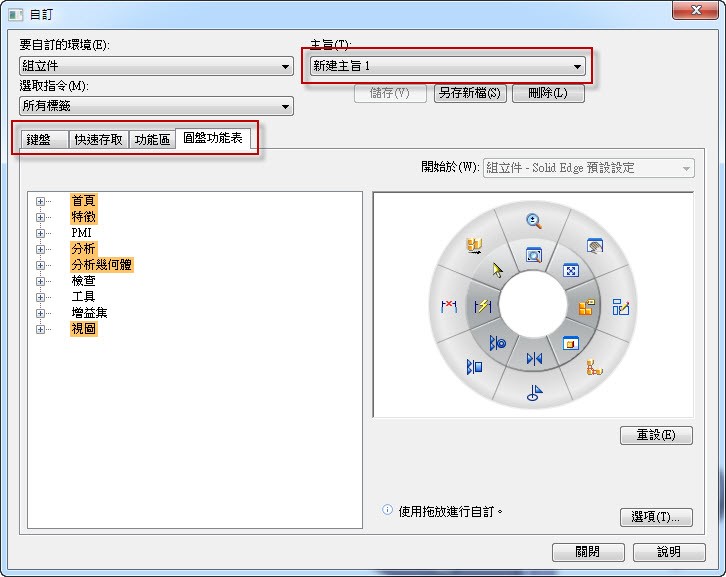Click the 刪除(L) button
The image size is (726, 577).
[548, 93]
